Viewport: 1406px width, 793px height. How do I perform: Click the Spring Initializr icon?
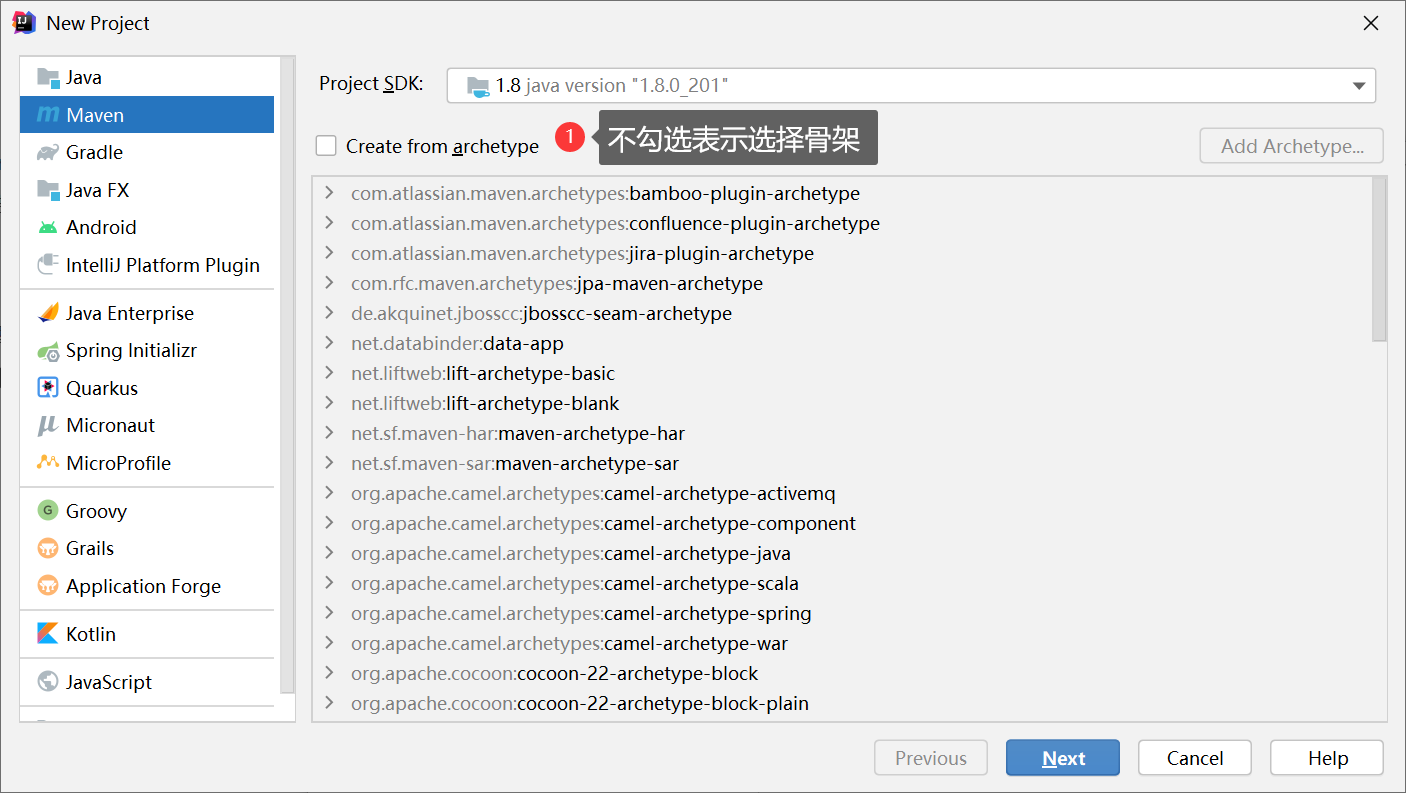[x=48, y=351]
